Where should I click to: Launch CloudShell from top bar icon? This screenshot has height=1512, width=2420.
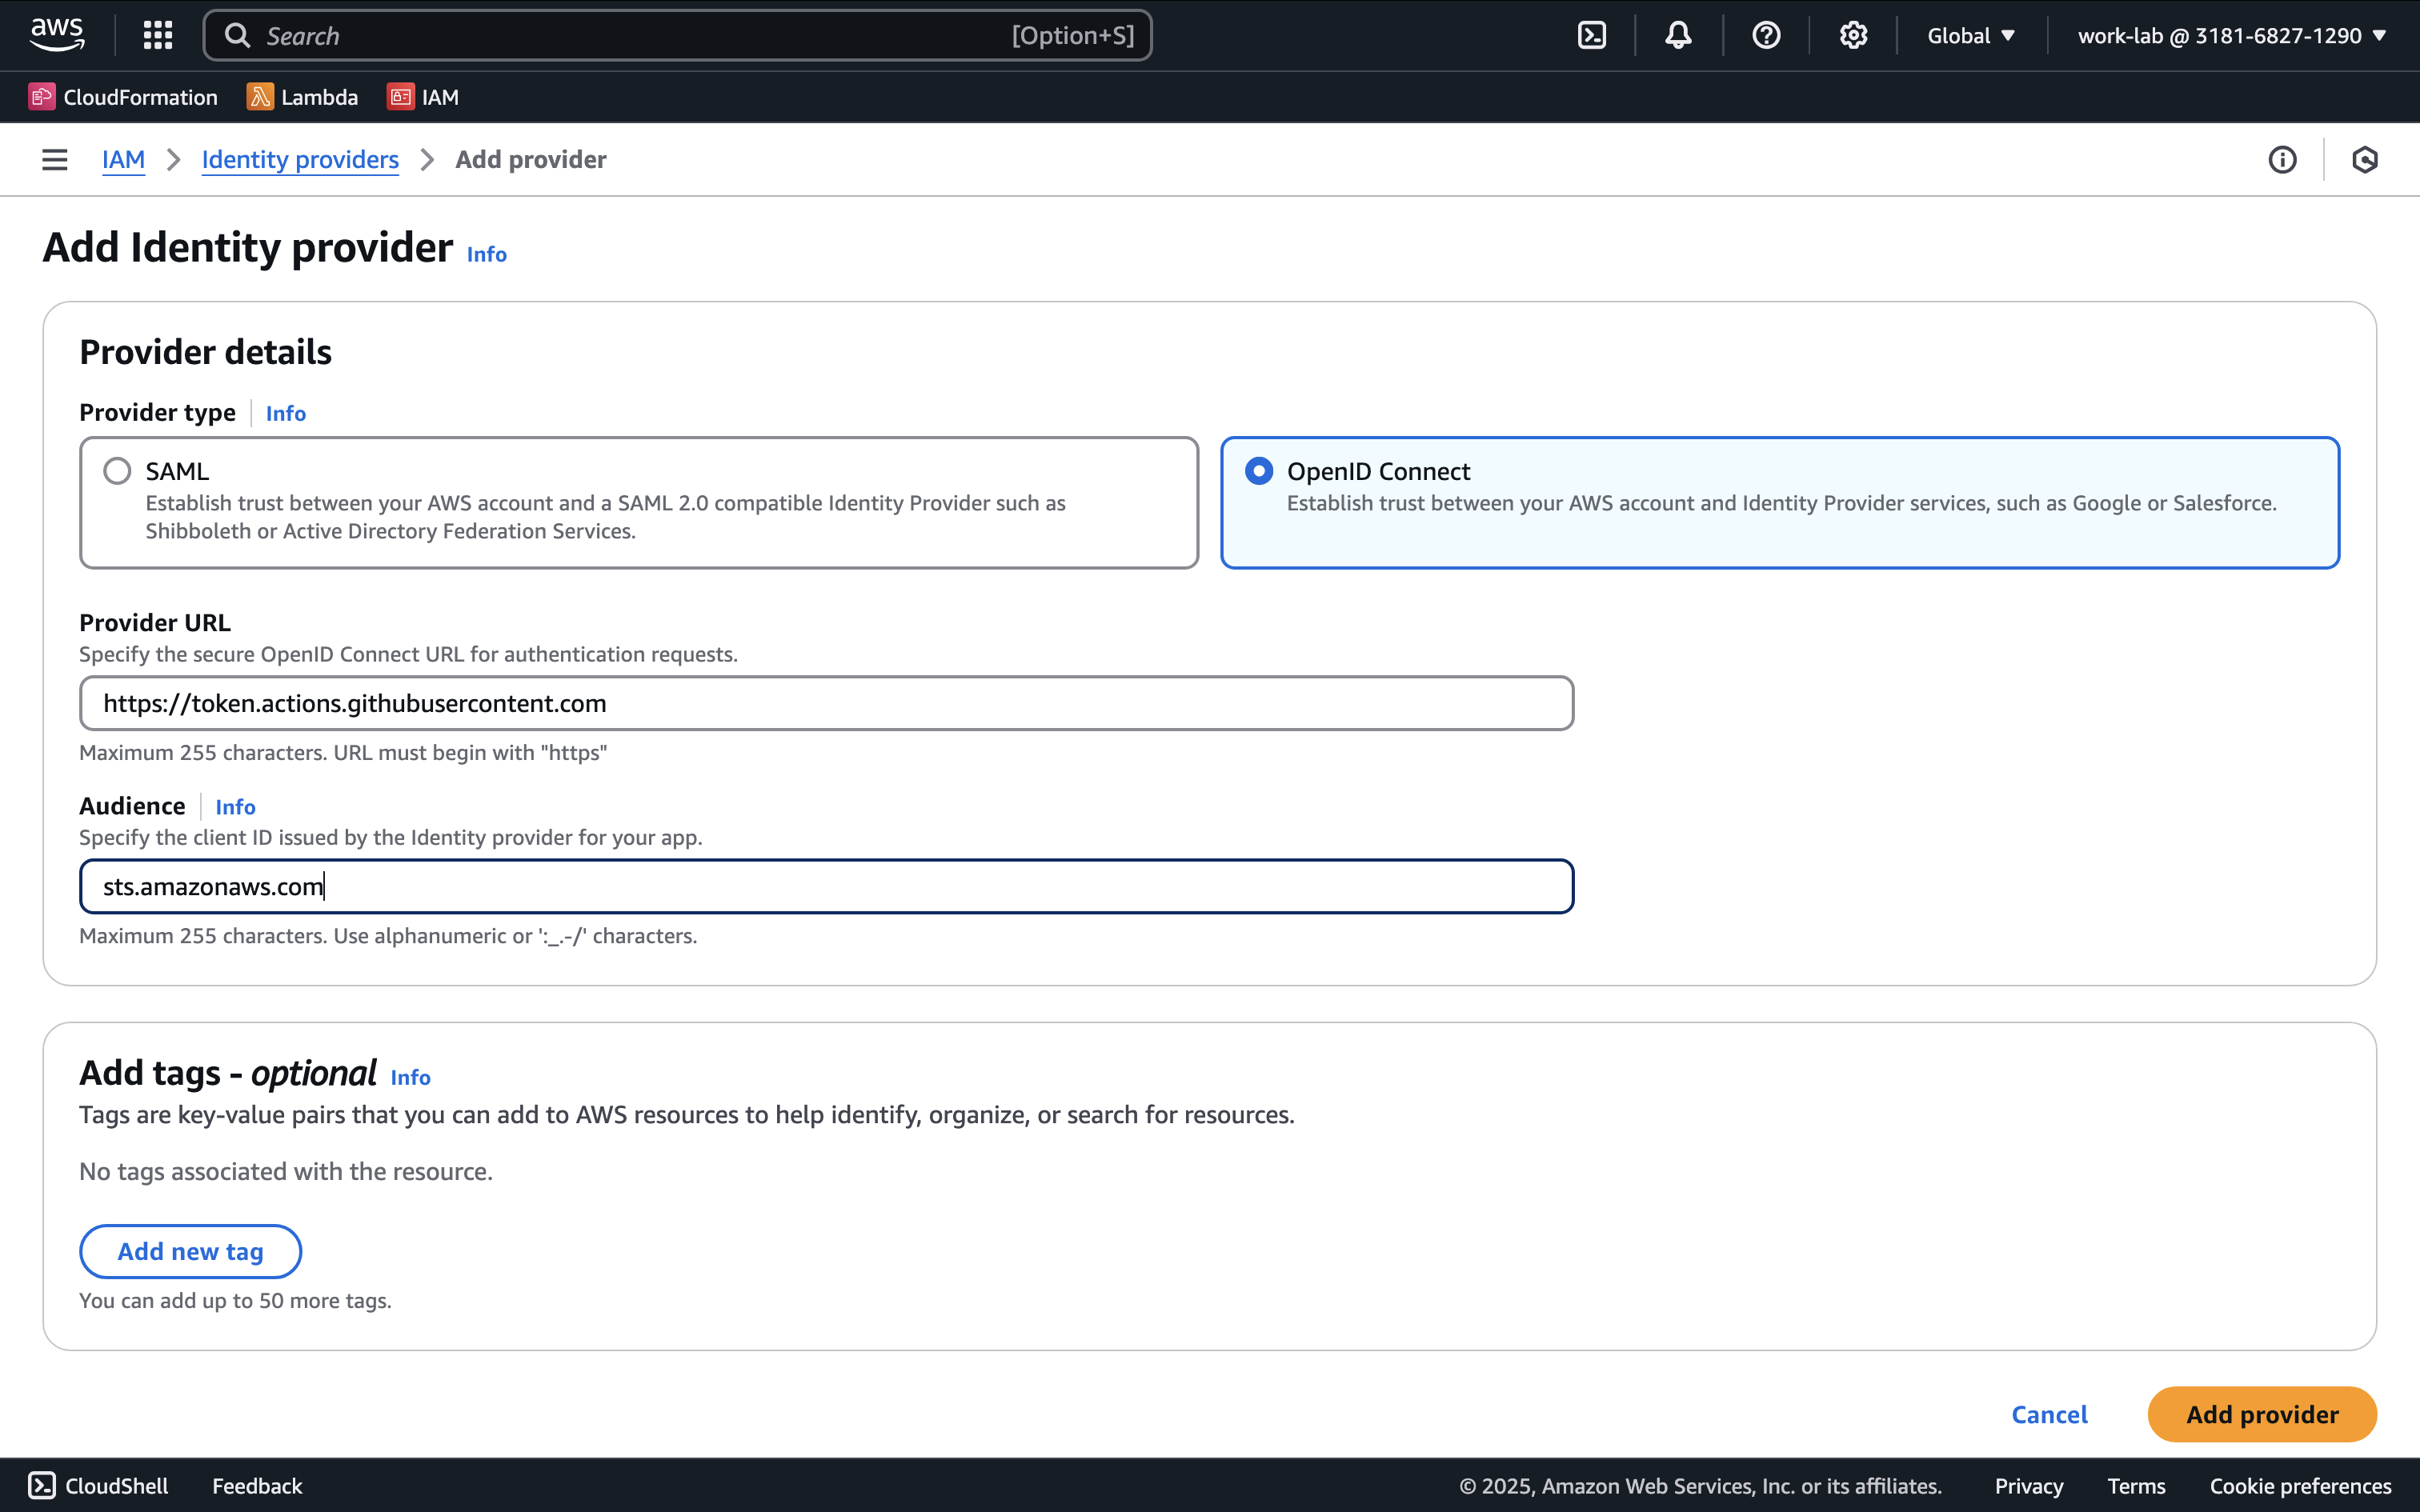(1592, 35)
